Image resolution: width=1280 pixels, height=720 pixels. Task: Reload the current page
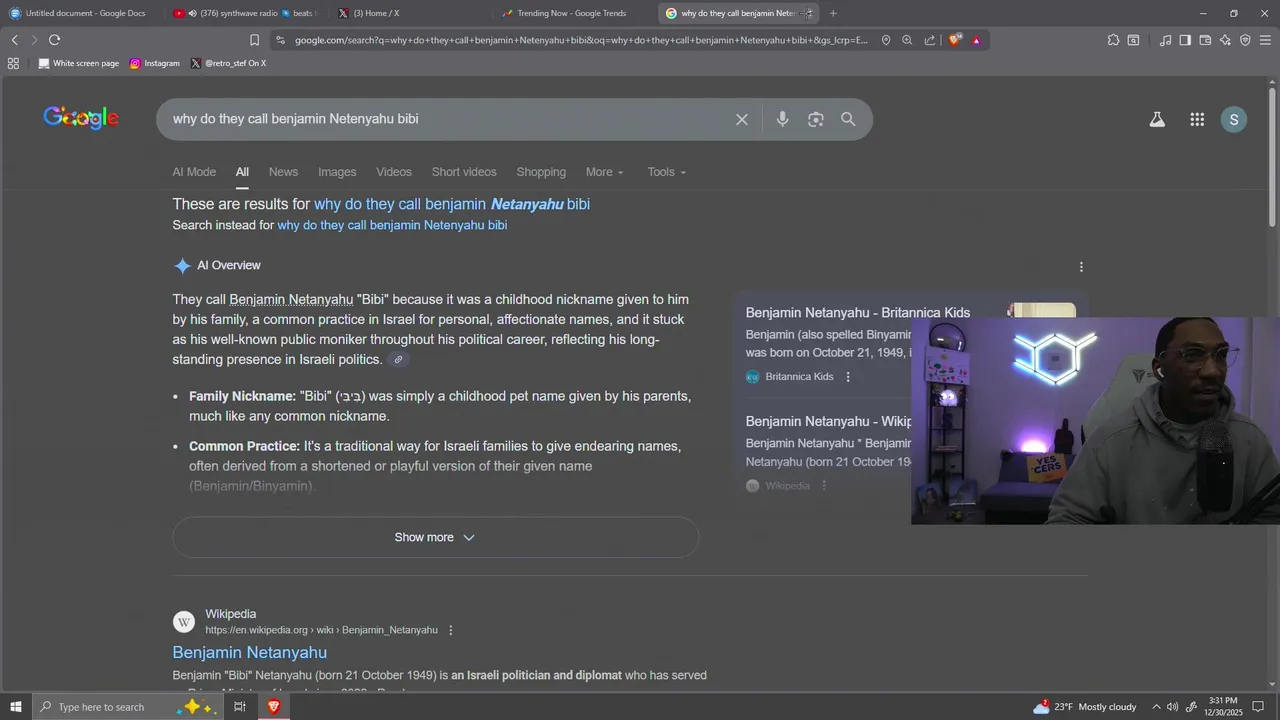(x=54, y=40)
